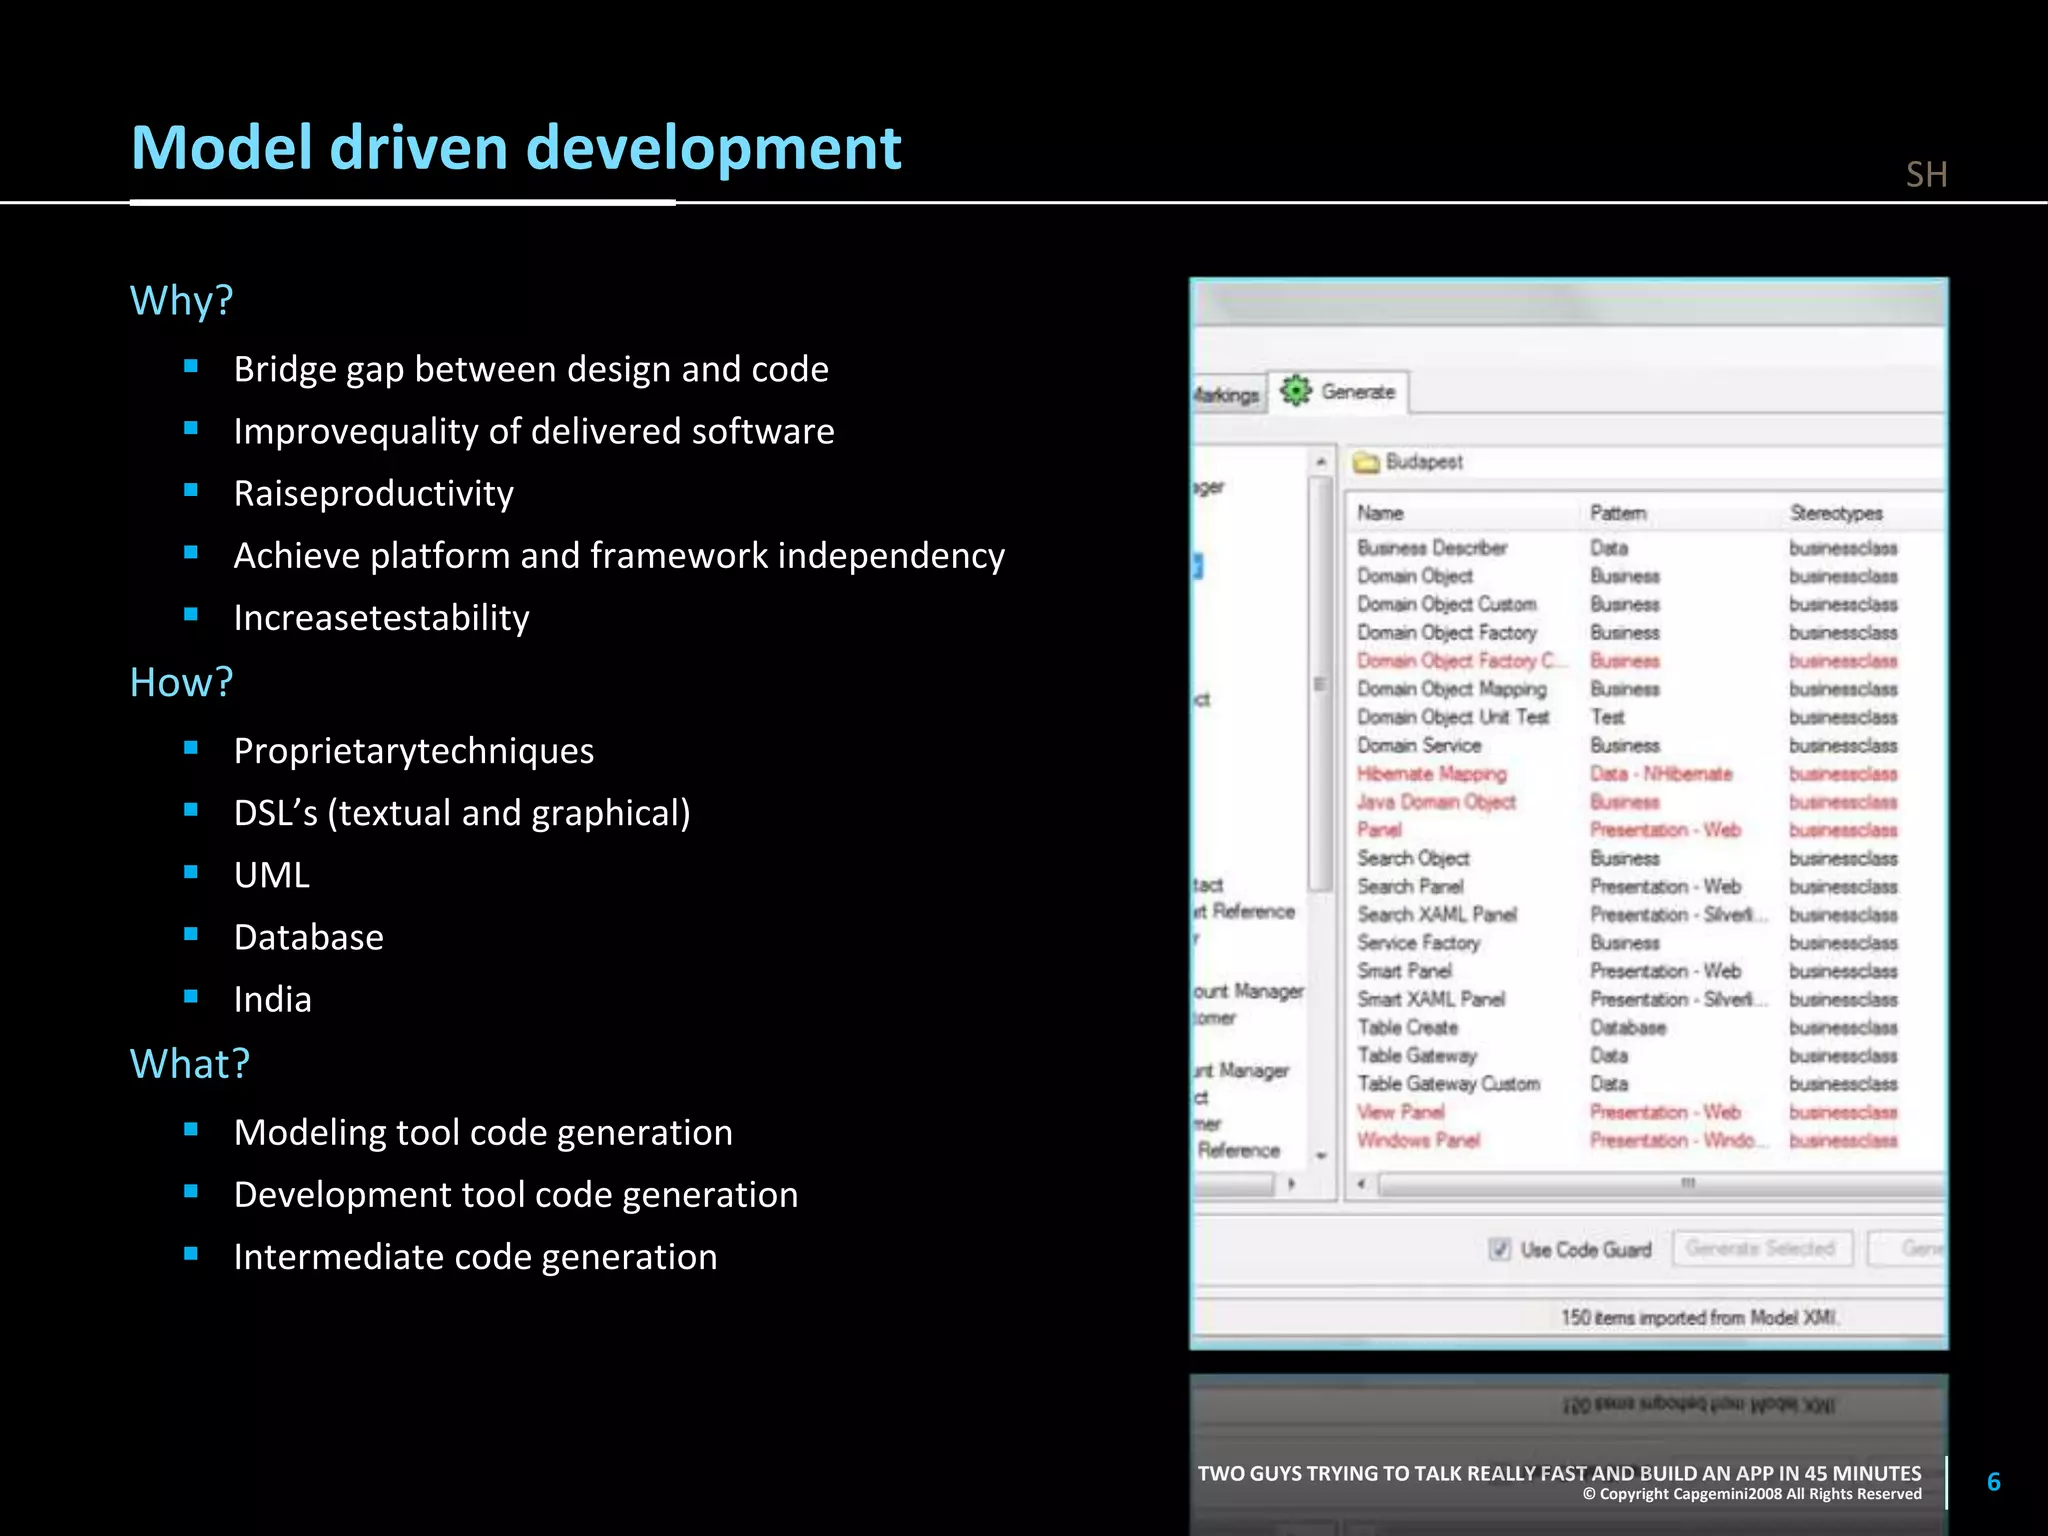2048x1536 pixels.
Task: Click the up arrow of tree panel scrollbar
Action: (1321, 461)
